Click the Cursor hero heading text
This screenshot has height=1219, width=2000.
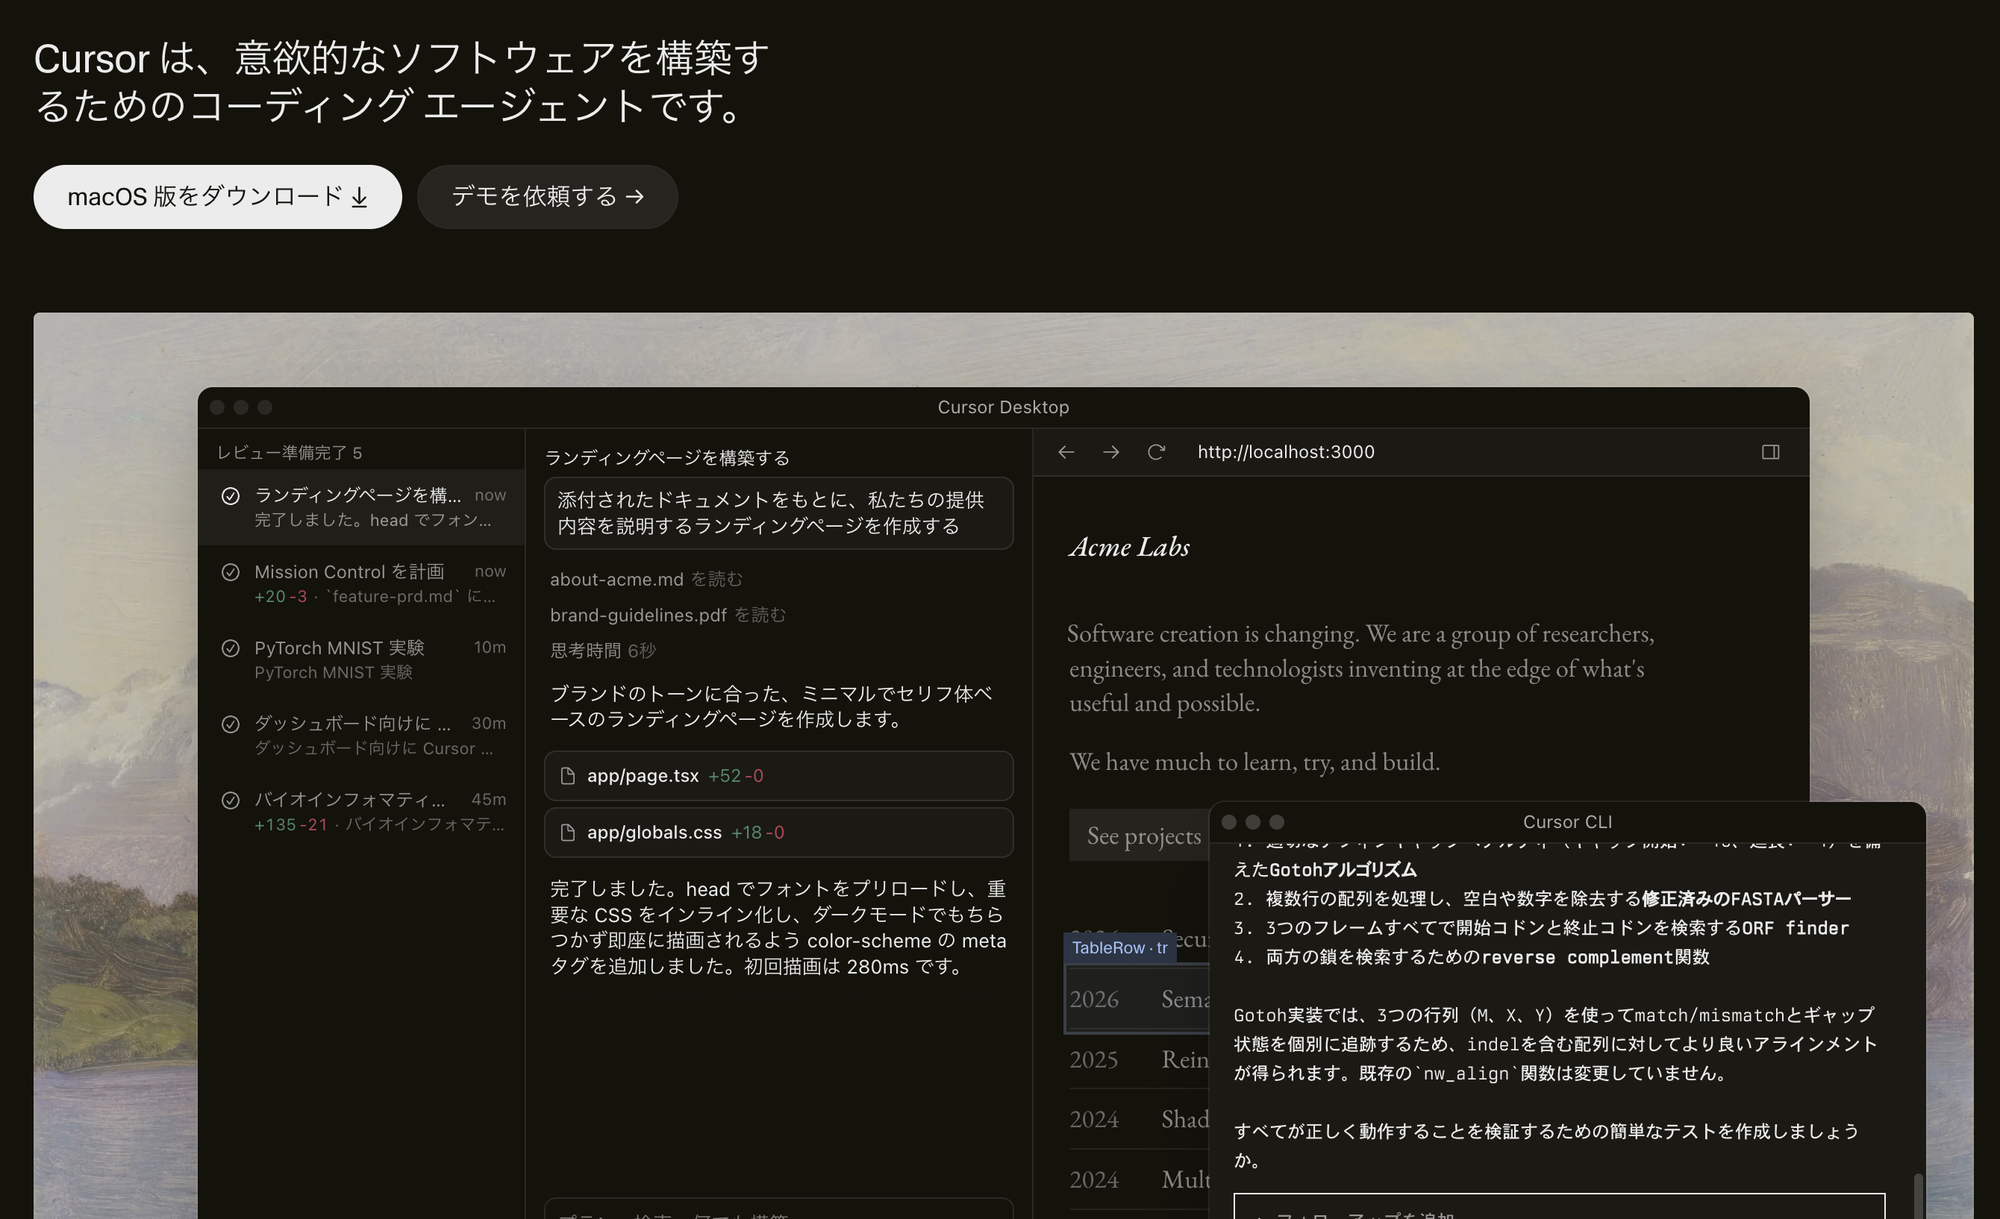[x=402, y=82]
